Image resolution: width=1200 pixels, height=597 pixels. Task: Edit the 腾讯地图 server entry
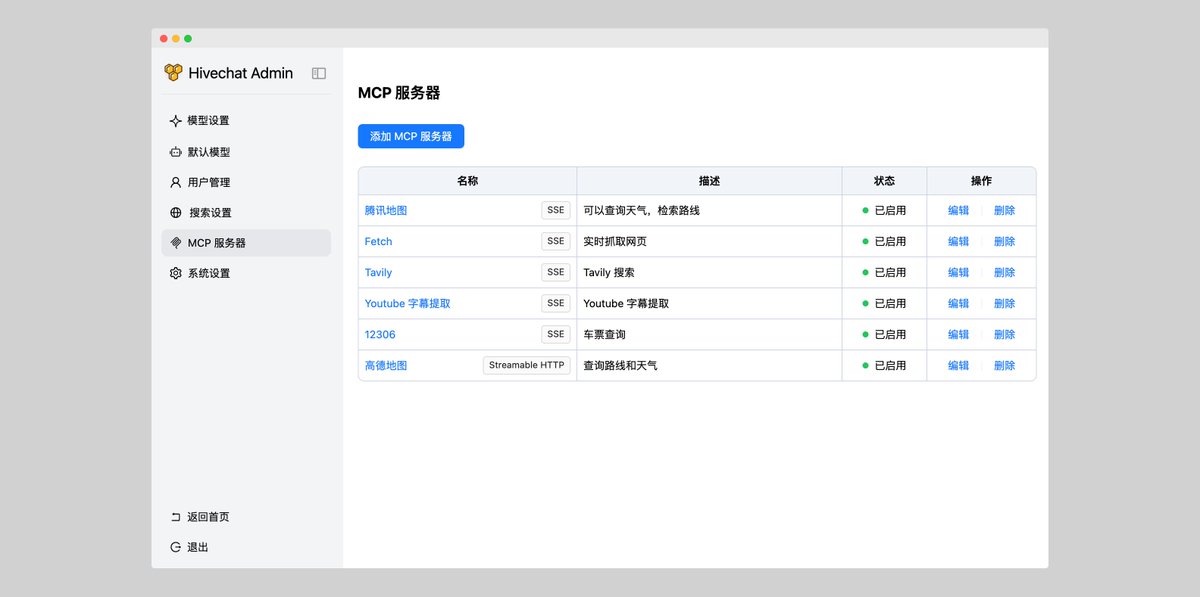[x=957, y=210]
